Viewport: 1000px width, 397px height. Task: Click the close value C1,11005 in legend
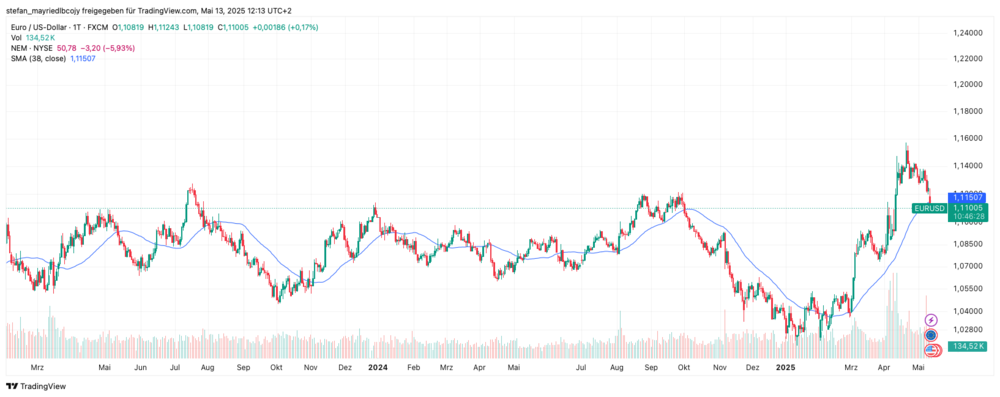pyautogui.click(x=233, y=27)
